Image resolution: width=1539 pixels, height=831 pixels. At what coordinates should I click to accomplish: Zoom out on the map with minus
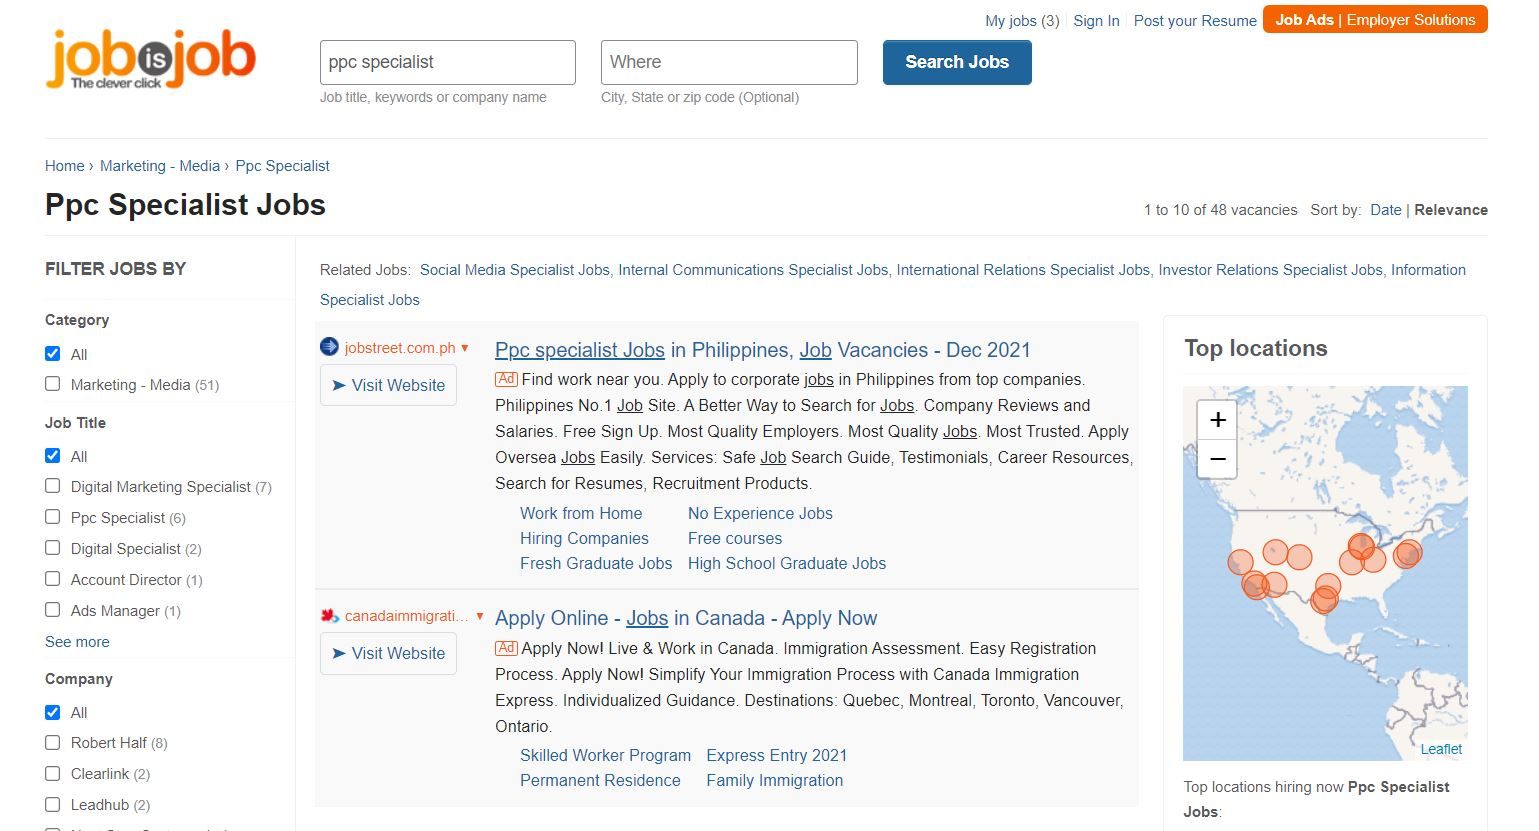tap(1217, 459)
